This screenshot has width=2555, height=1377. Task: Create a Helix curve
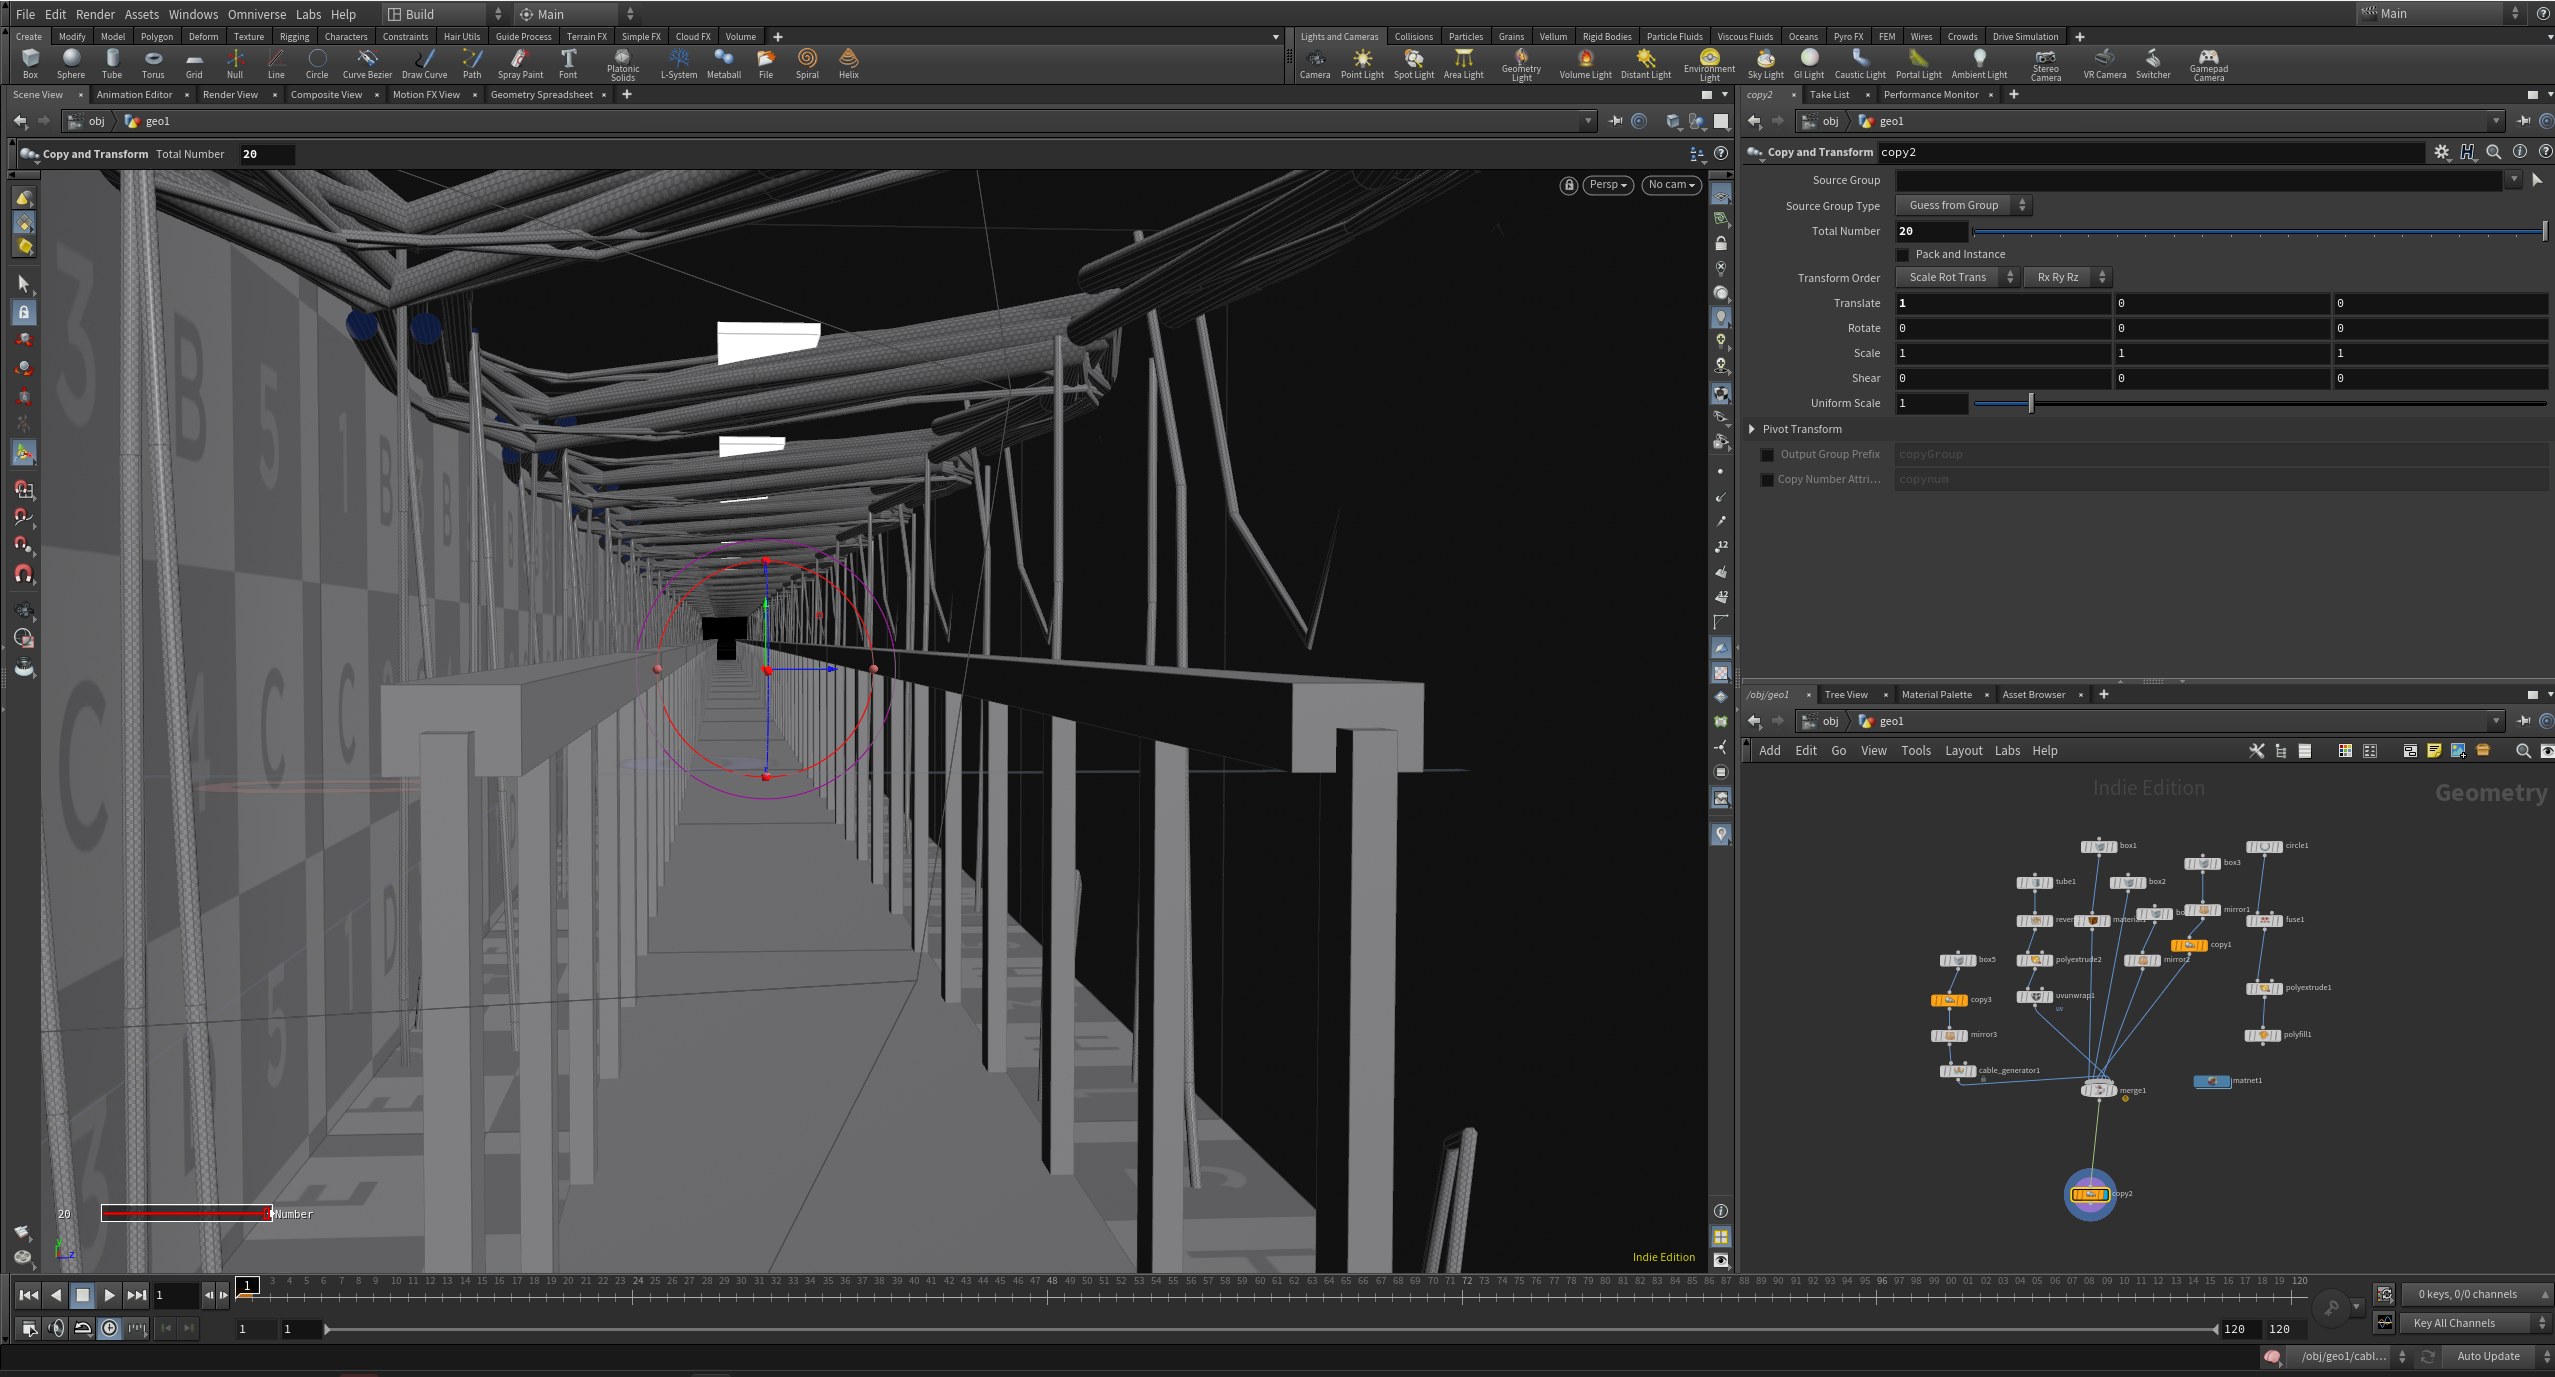pyautogui.click(x=849, y=64)
